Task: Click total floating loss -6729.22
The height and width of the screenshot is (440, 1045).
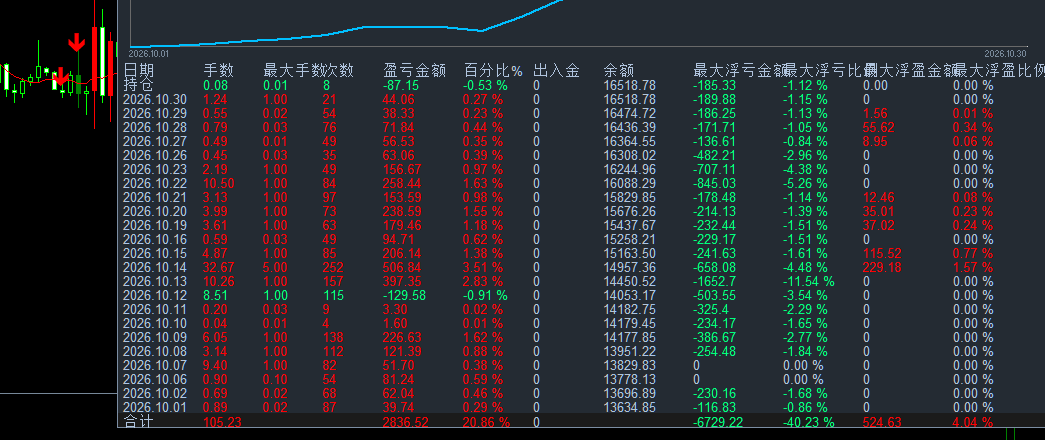Action: 716,422
